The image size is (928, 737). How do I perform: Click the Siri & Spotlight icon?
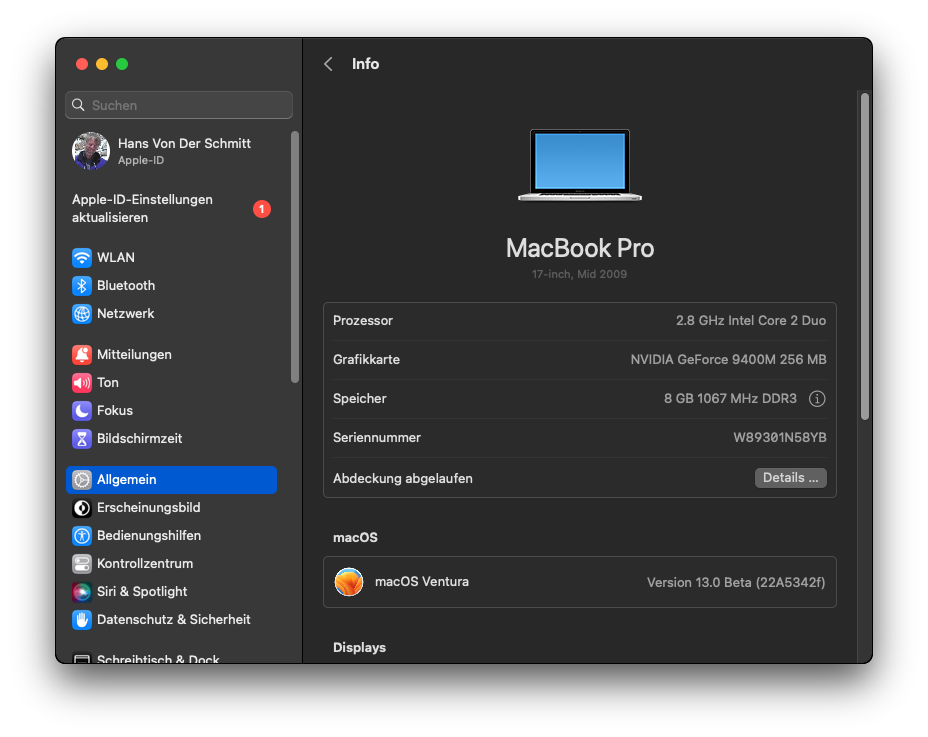coord(82,591)
